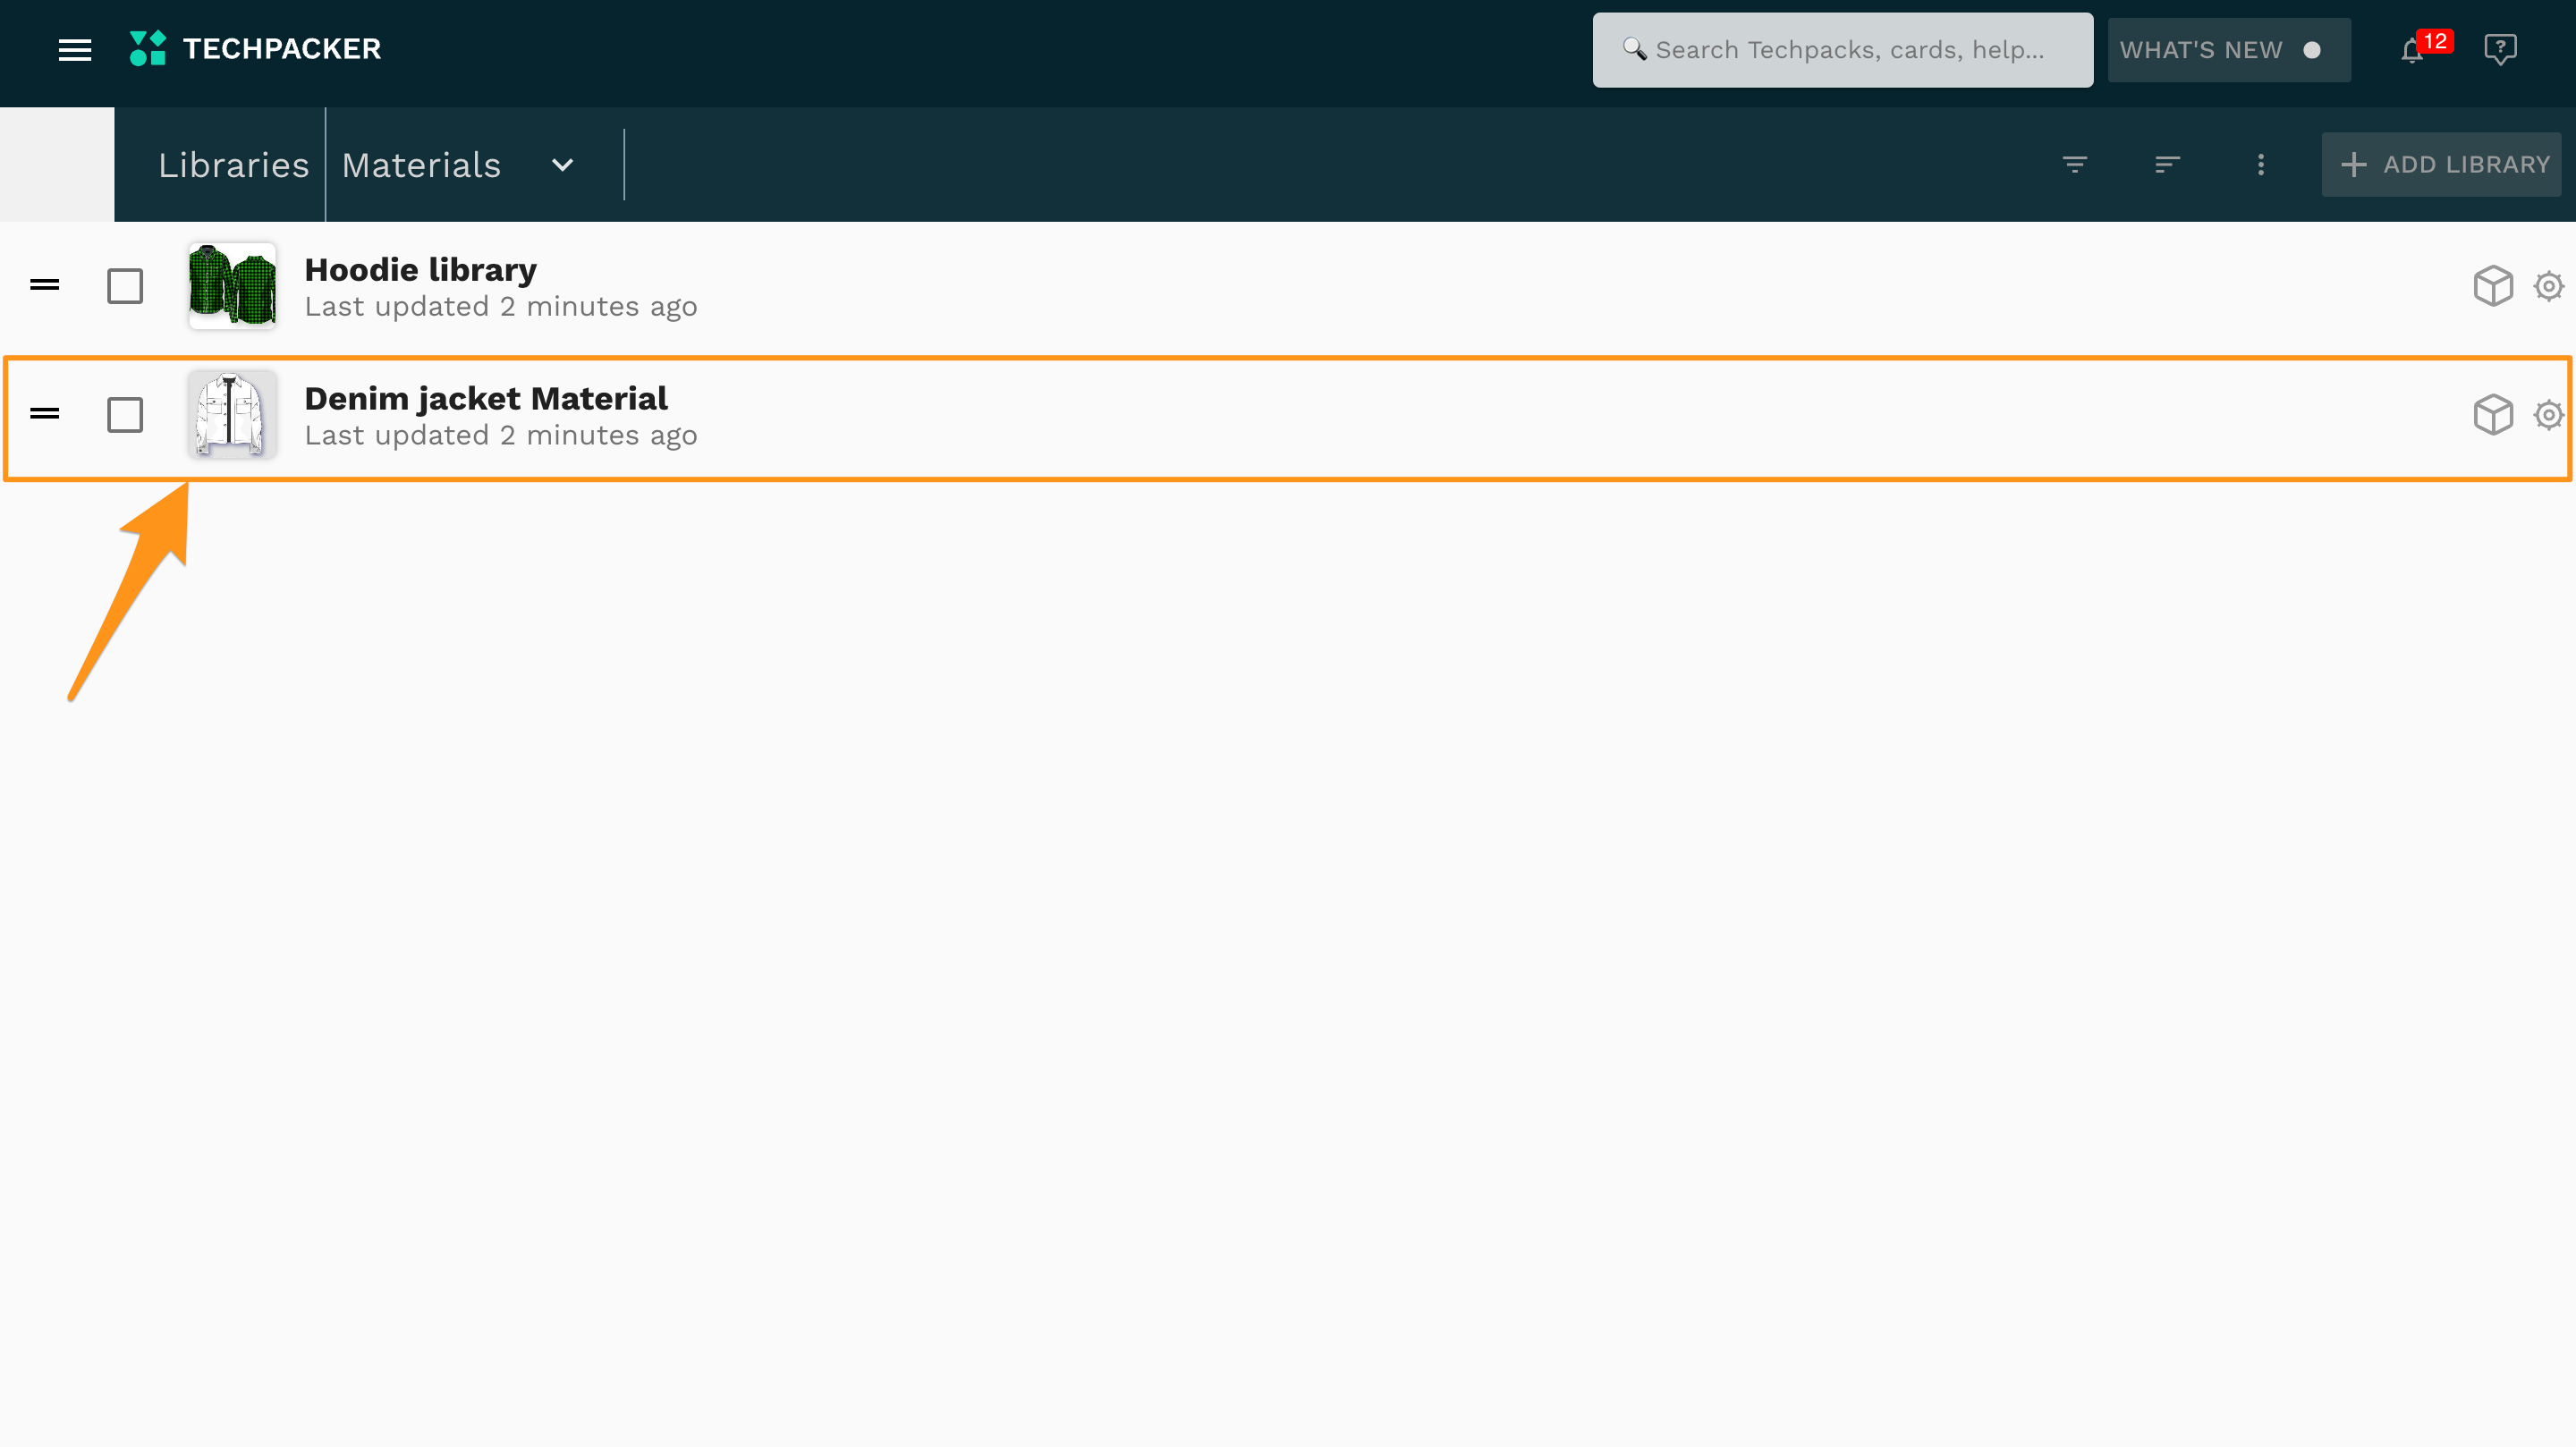The height and width of the screenshot is (1447, 2576).
Task: Click the Libraries breadcrumb tab
Action: pyautogui.click(x=234, y=165)
